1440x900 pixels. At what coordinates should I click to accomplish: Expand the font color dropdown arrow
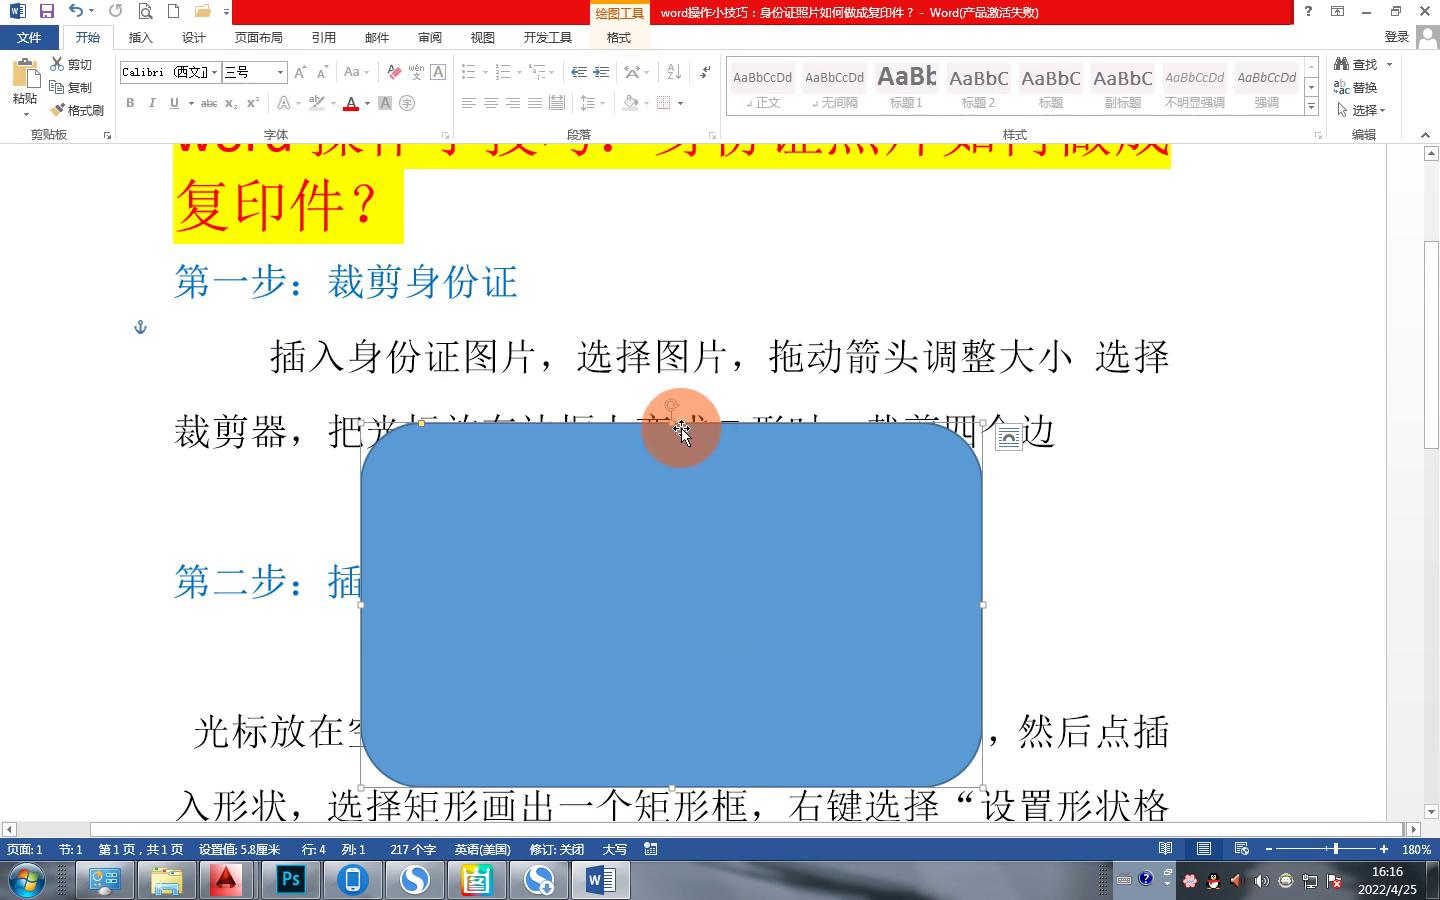367,103
